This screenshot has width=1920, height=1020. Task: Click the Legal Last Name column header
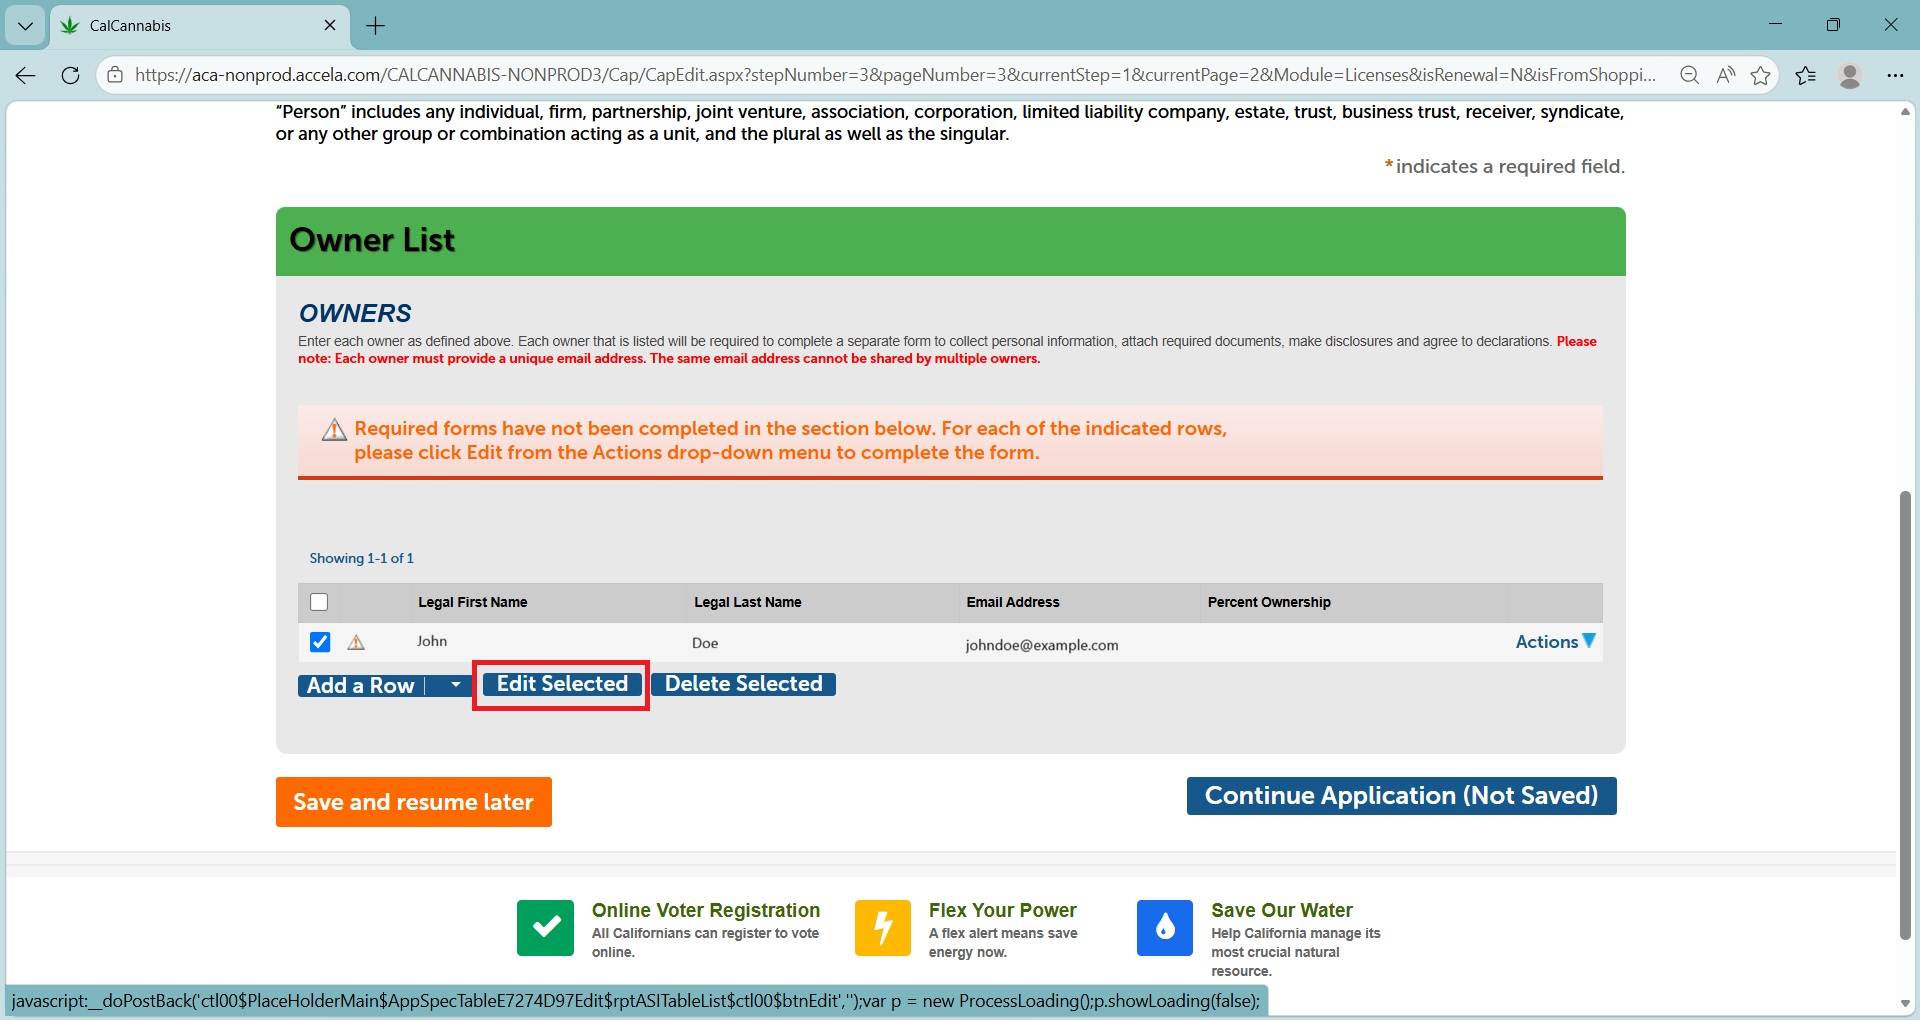coord(748,602)
